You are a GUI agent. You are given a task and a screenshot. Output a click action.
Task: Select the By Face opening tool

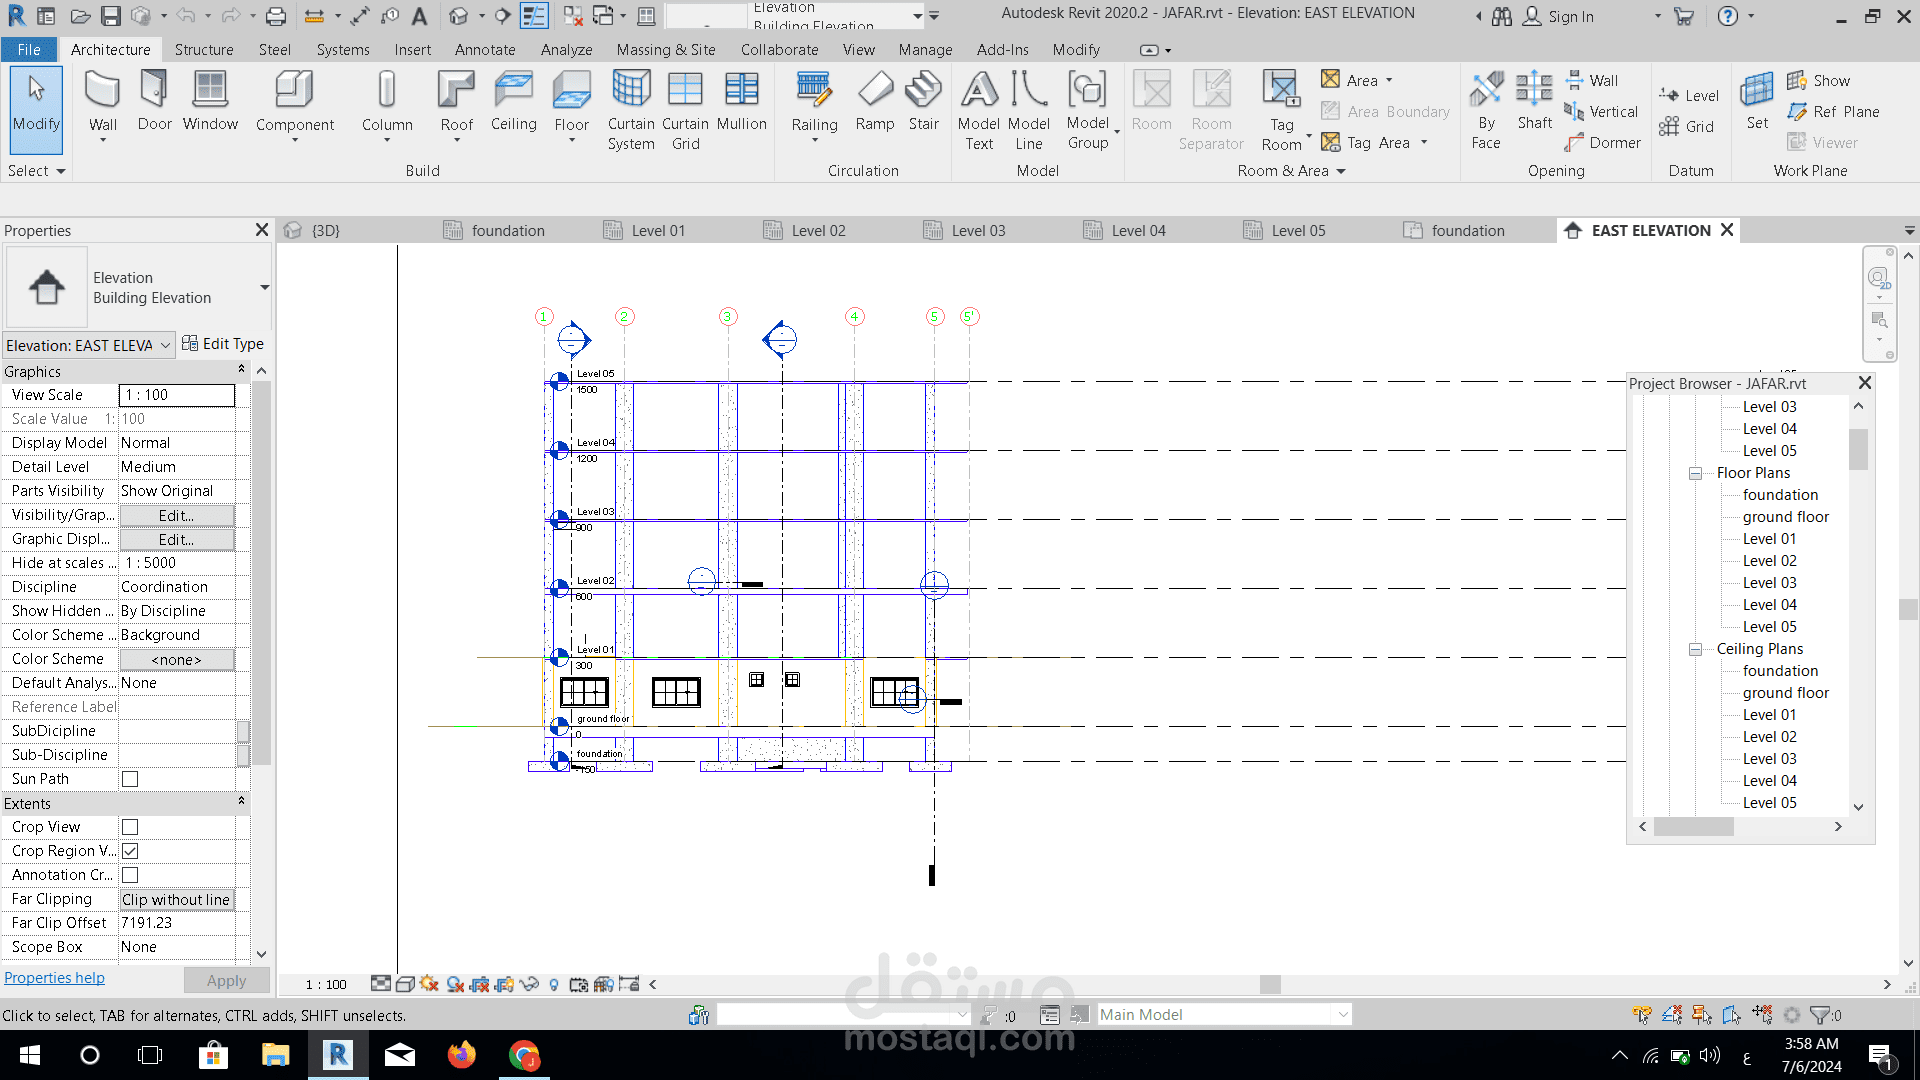(1486, 110)
